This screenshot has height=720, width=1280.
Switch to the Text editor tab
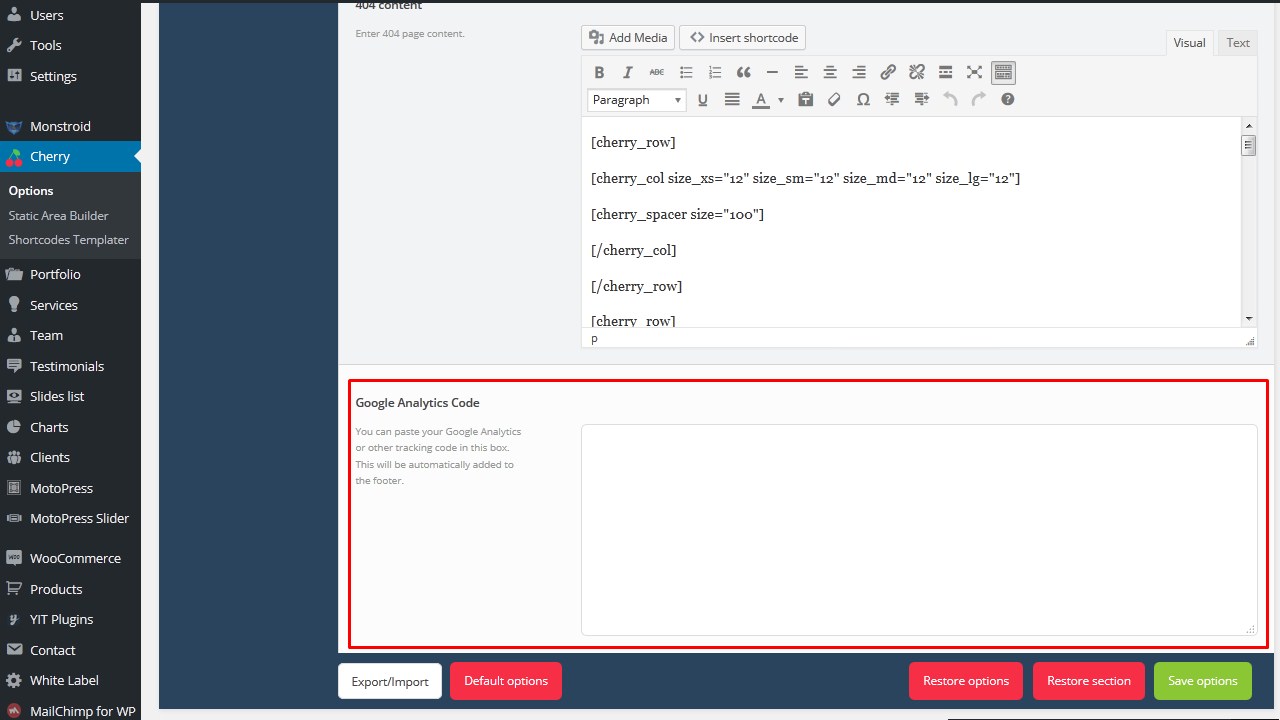[1238, 42]
